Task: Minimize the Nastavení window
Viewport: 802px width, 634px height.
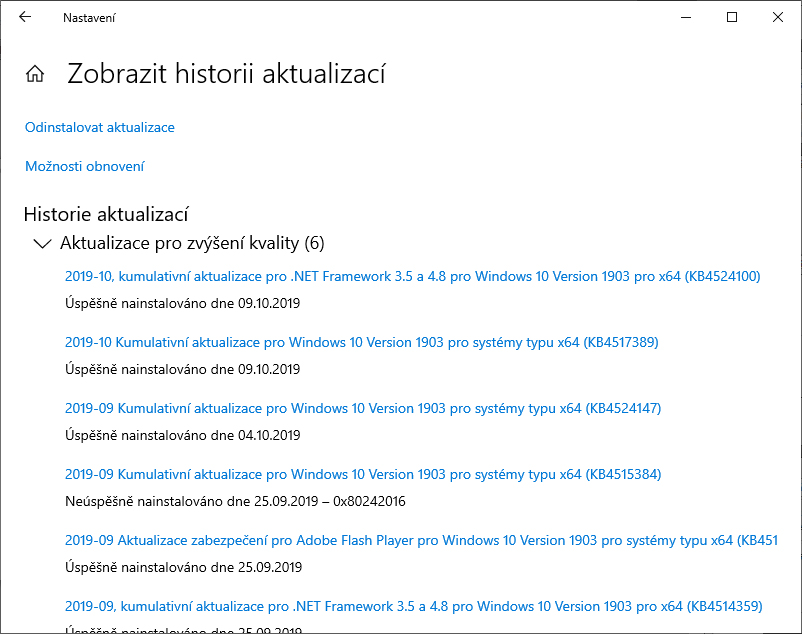Action: (686, 17)
